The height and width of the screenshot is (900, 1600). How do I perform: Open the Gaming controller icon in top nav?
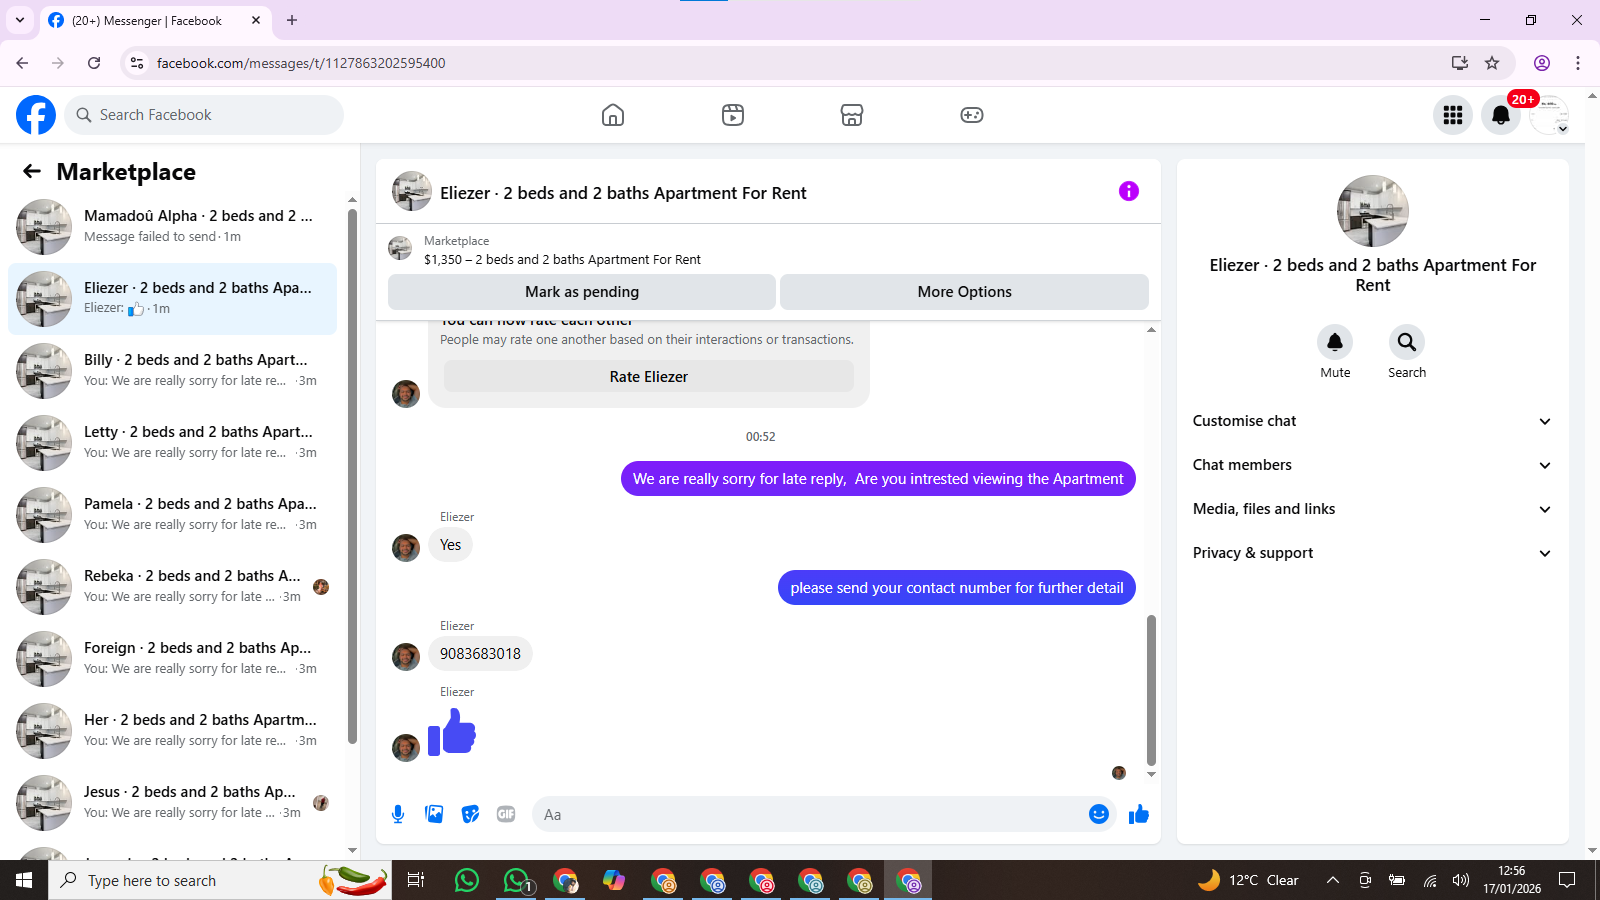972,115
